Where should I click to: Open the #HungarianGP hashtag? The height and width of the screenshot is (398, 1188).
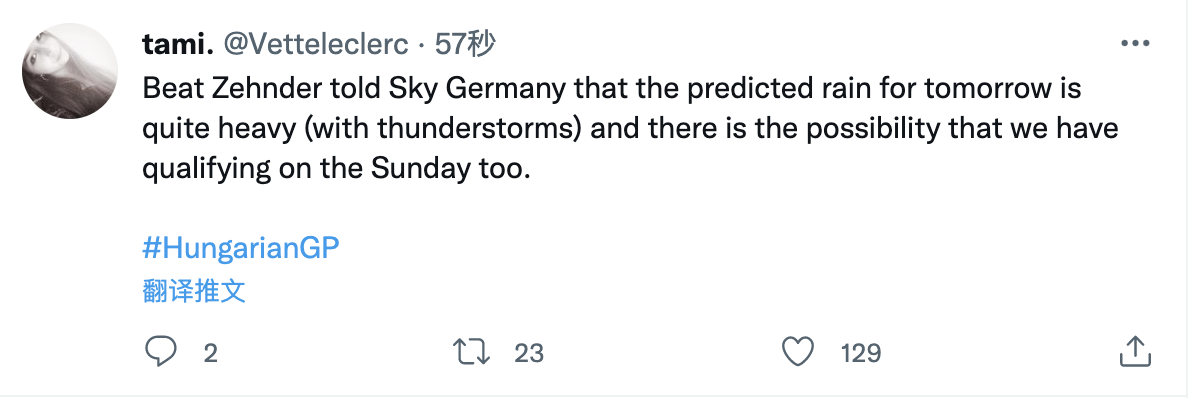point(240,249)
